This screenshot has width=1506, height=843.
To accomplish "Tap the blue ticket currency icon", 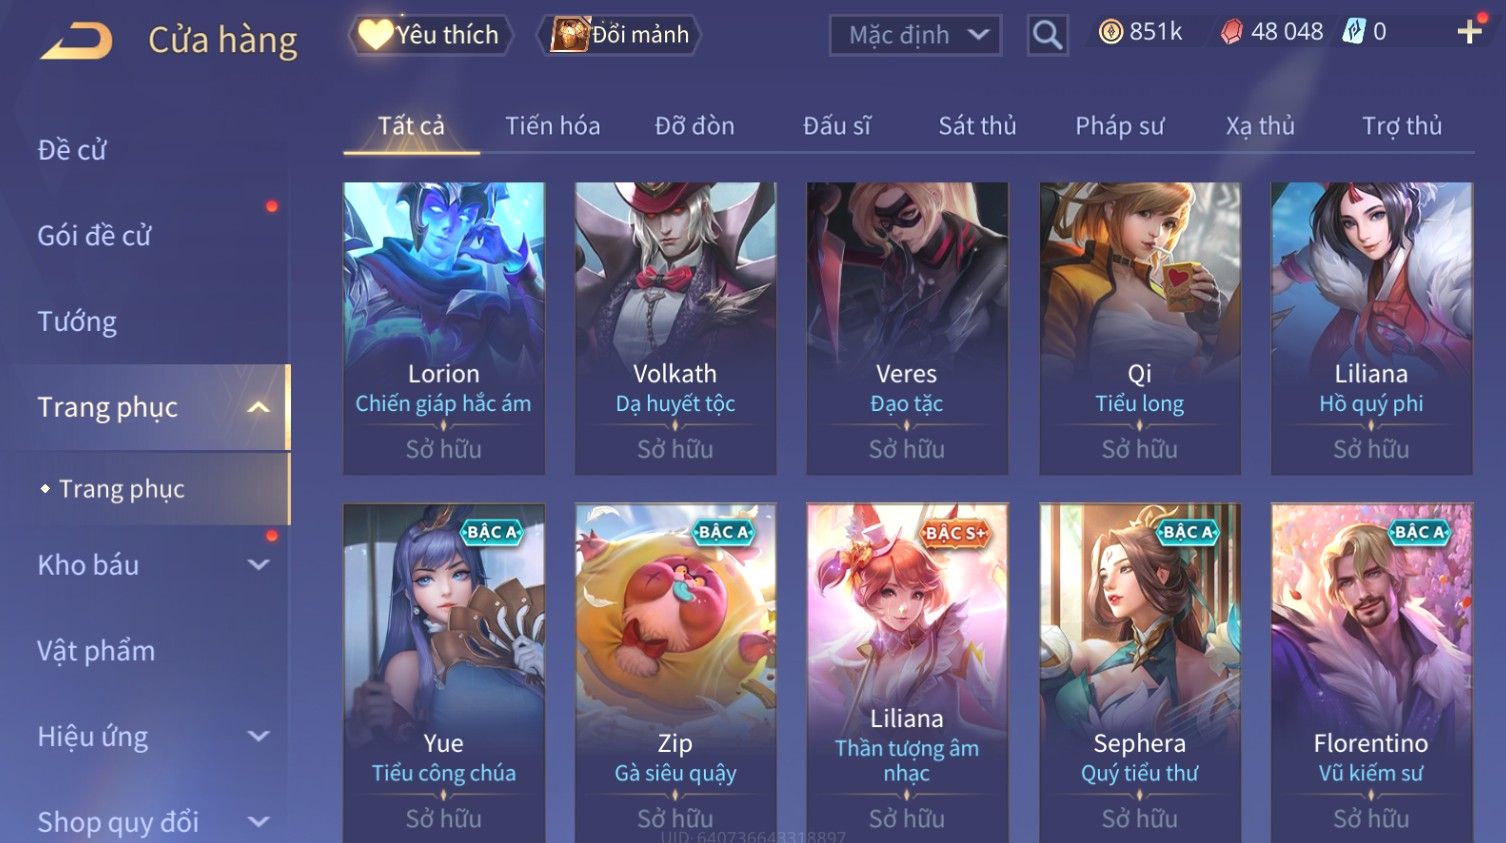I will tap(1353, 32).
